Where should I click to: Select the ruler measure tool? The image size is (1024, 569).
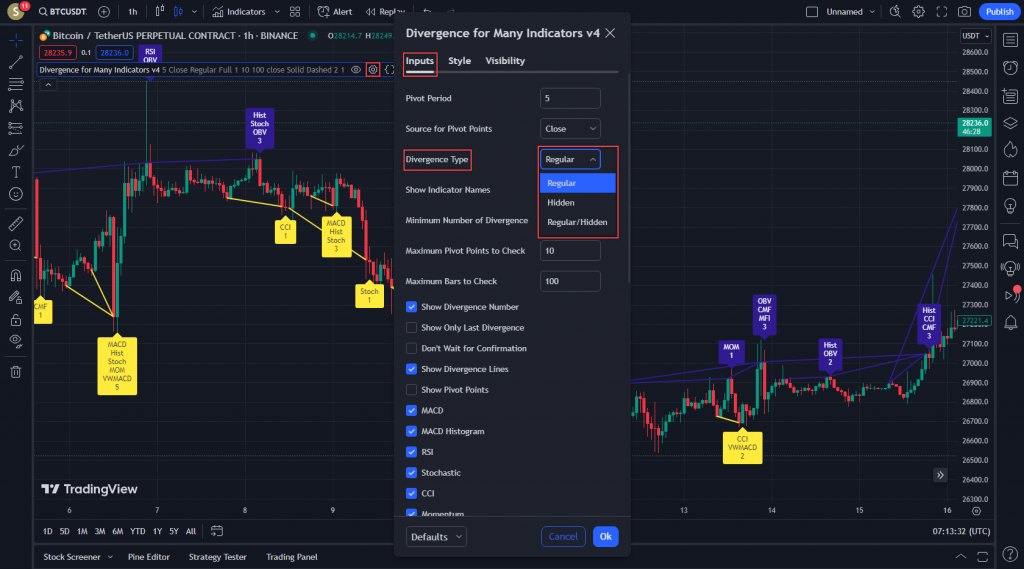(16, 224)
